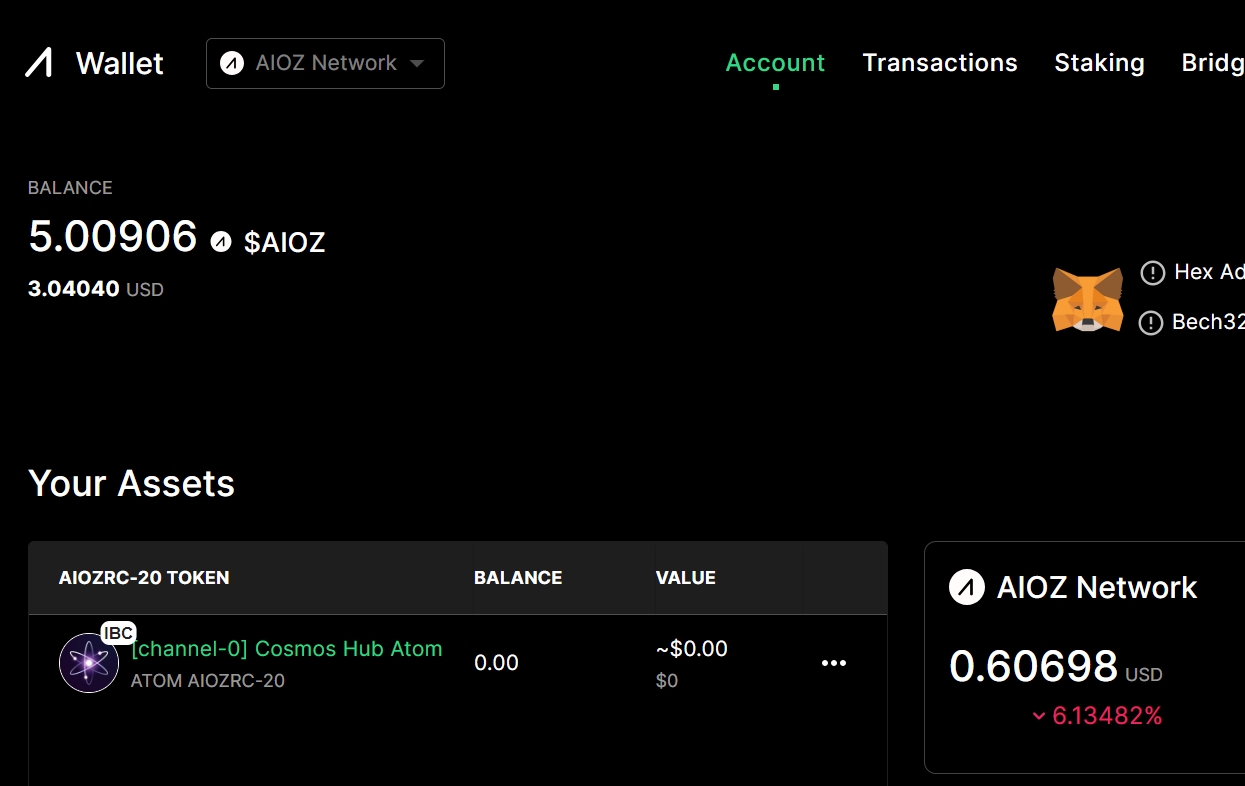Click the VALUE column header
Viewport: 1245px width, 786px height.
[685, 578]
